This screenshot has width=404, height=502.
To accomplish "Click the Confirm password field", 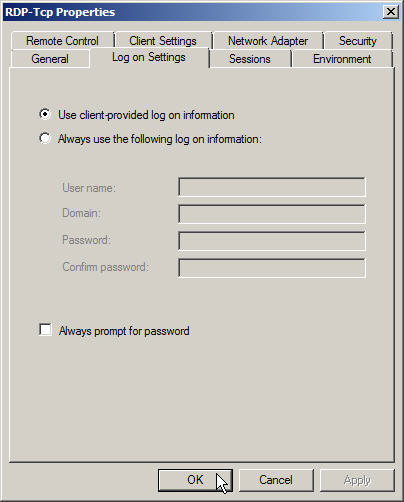I will tap(272, 268).
